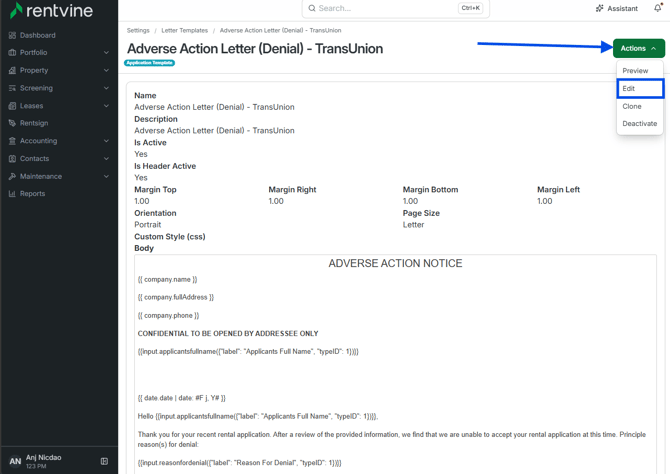Go to Letter Templates breadcrumb

(185, 30)
